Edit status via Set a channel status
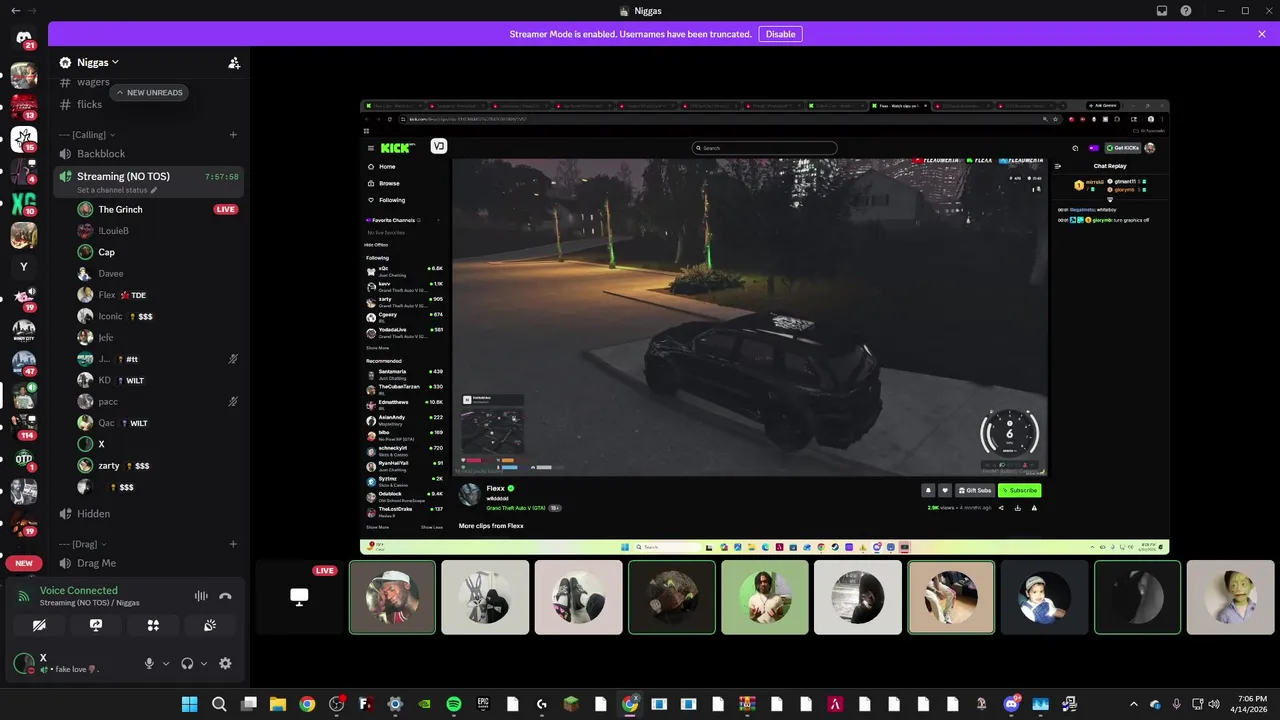The height and width of the screenshot is (720, 1280). click(117, 190)
